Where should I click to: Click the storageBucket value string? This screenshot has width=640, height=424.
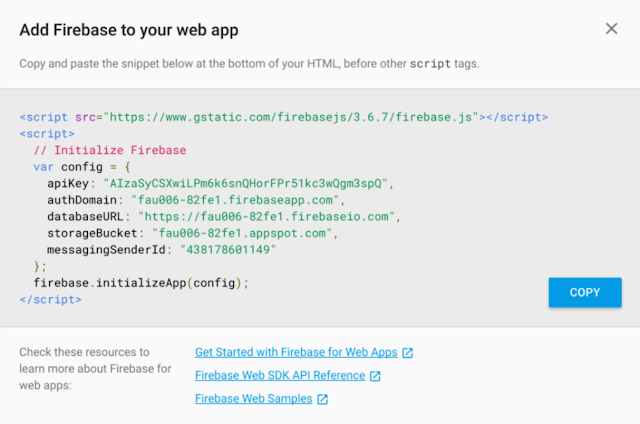(242, 233)
